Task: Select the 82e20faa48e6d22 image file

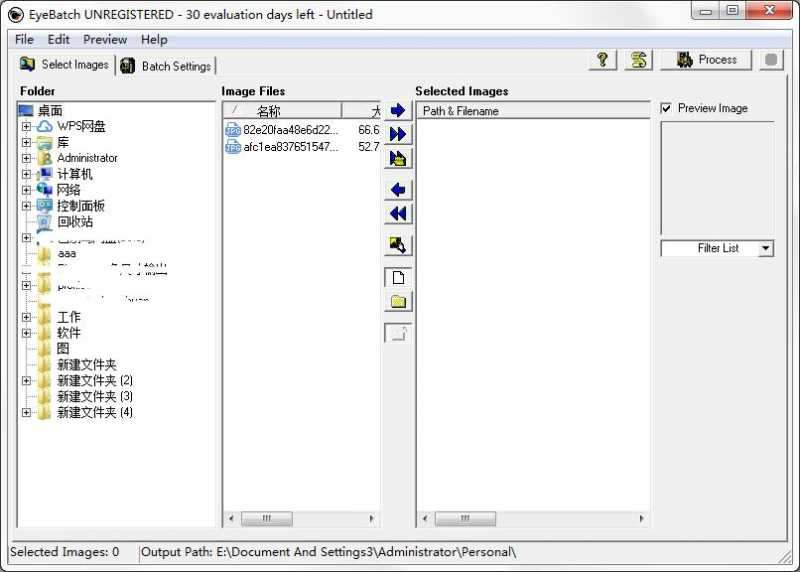Action: click(x=290, y=130)
